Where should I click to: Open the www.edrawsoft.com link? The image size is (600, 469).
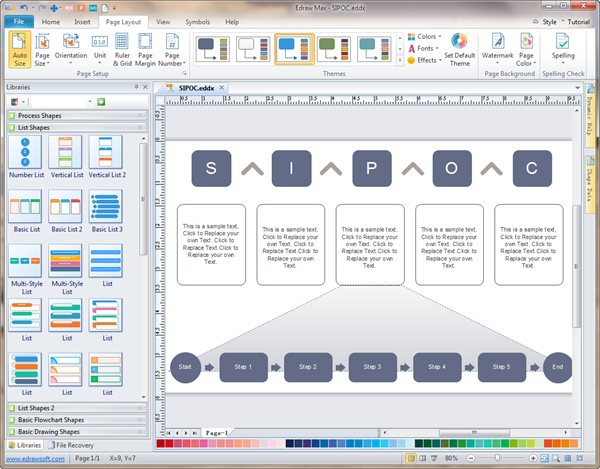coord(35,457)
